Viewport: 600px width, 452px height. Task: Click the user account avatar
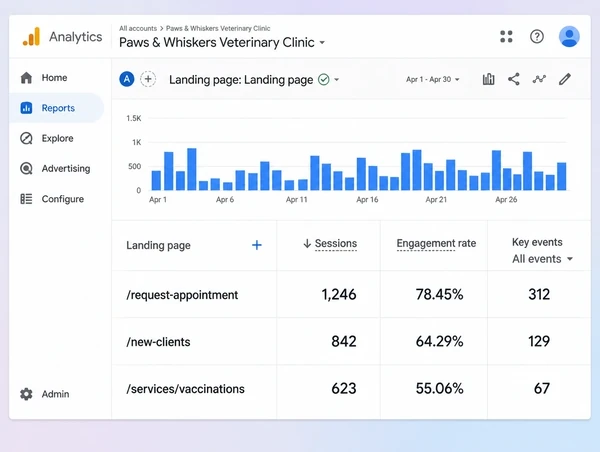(x=569, y=36)
